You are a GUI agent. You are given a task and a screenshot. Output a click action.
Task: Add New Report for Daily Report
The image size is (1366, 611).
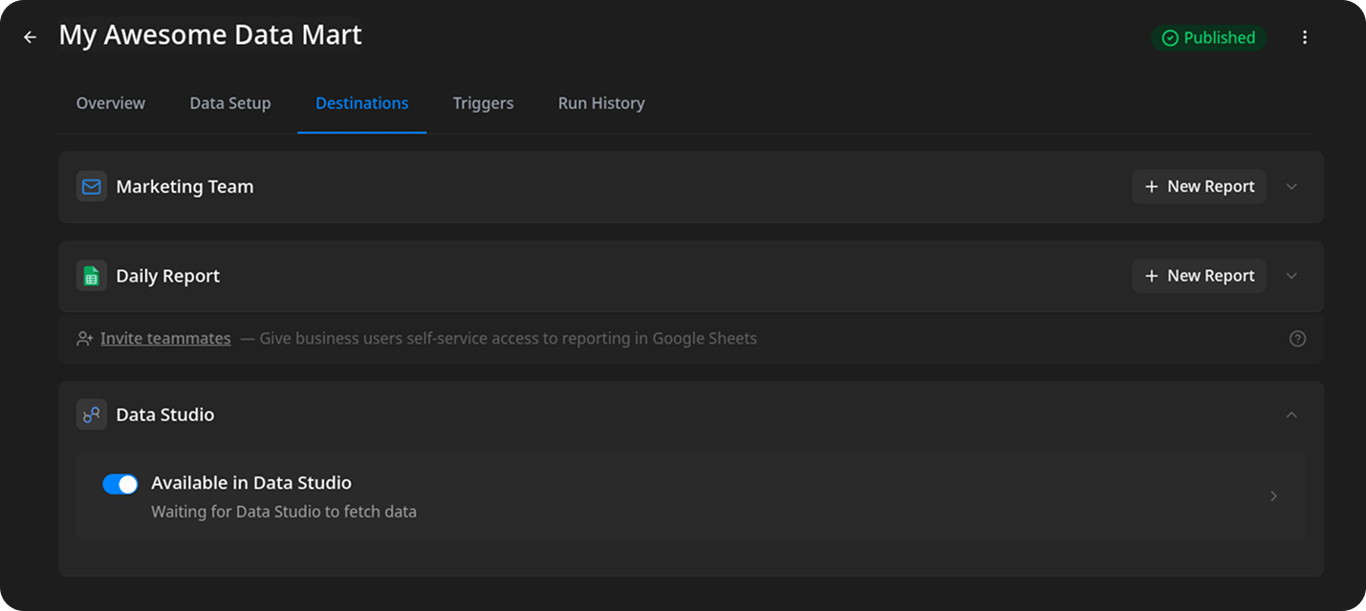[1199, 276]
